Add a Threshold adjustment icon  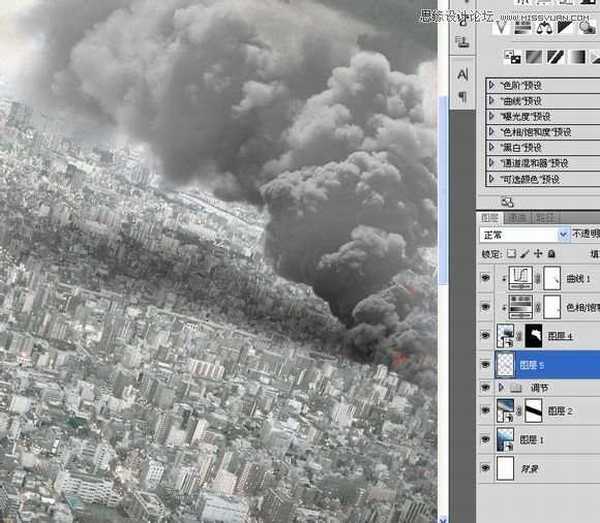555,57
